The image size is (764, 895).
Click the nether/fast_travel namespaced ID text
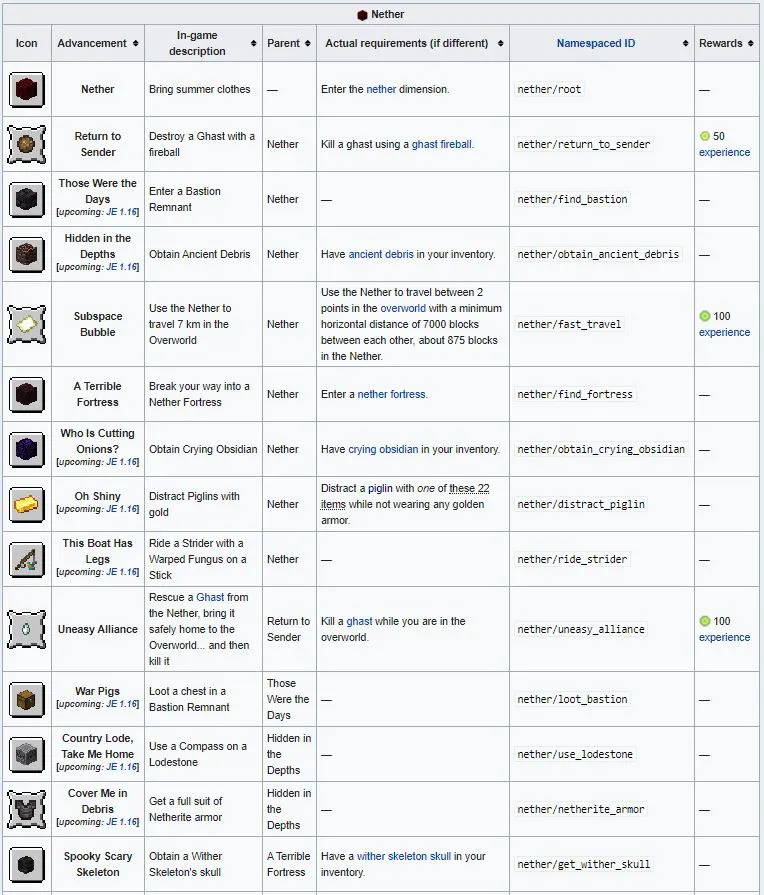(x=569, y=324)
